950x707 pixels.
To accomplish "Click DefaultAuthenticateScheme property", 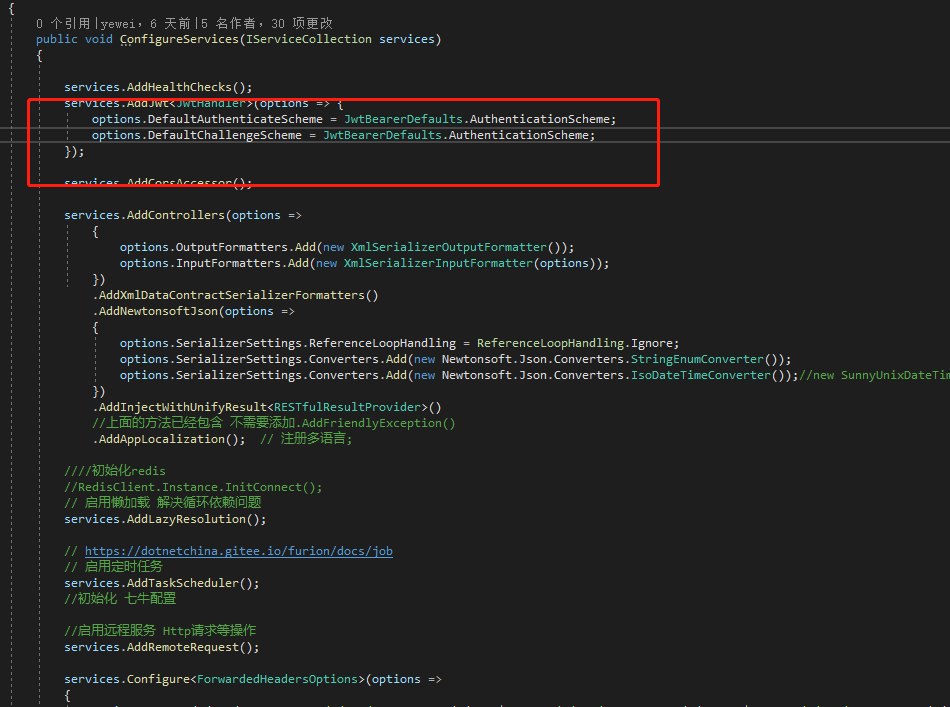I will [x=235, y=119].
